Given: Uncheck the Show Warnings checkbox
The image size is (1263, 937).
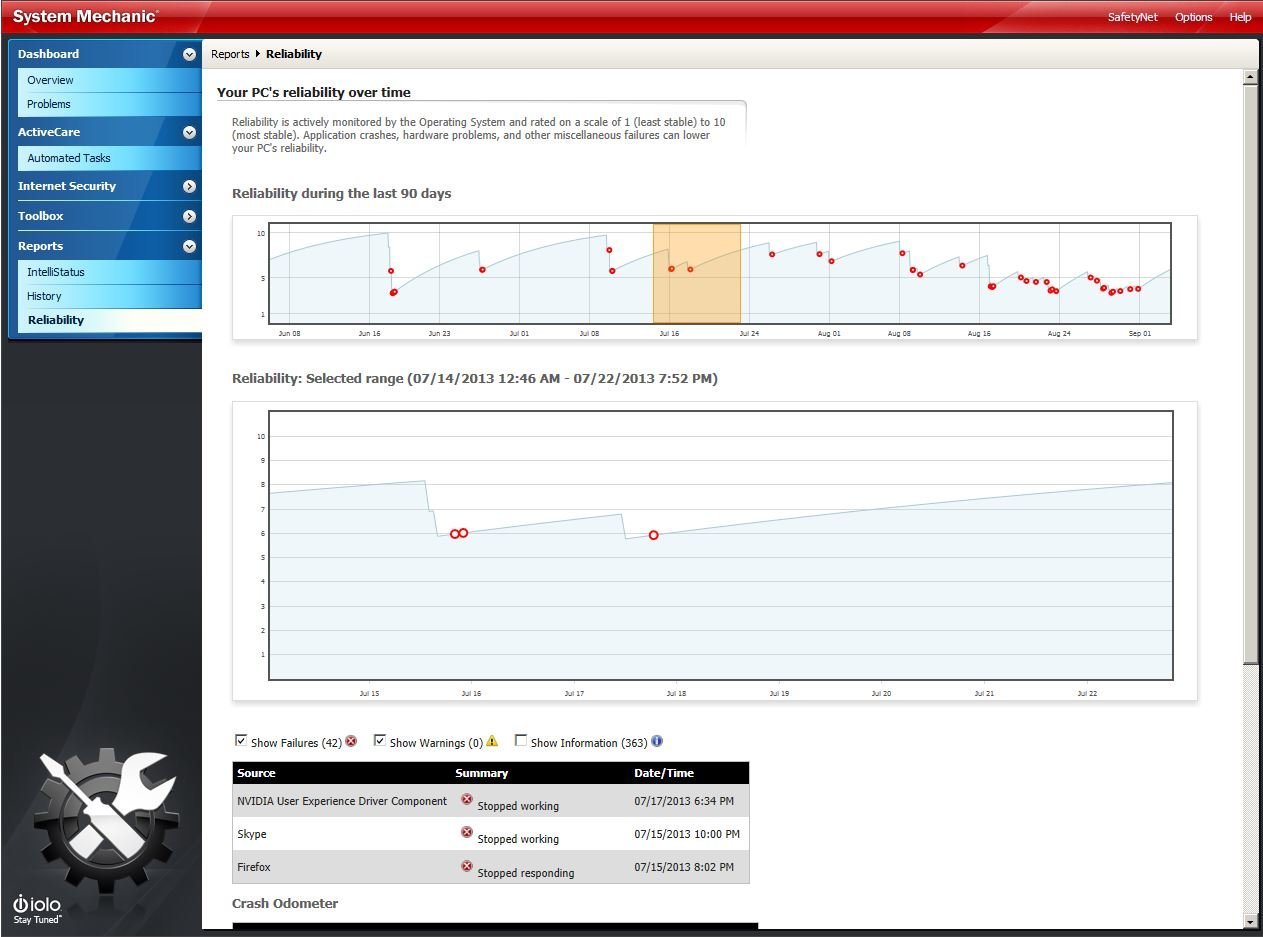Looking at the screenshot, I should pos(380,741).
